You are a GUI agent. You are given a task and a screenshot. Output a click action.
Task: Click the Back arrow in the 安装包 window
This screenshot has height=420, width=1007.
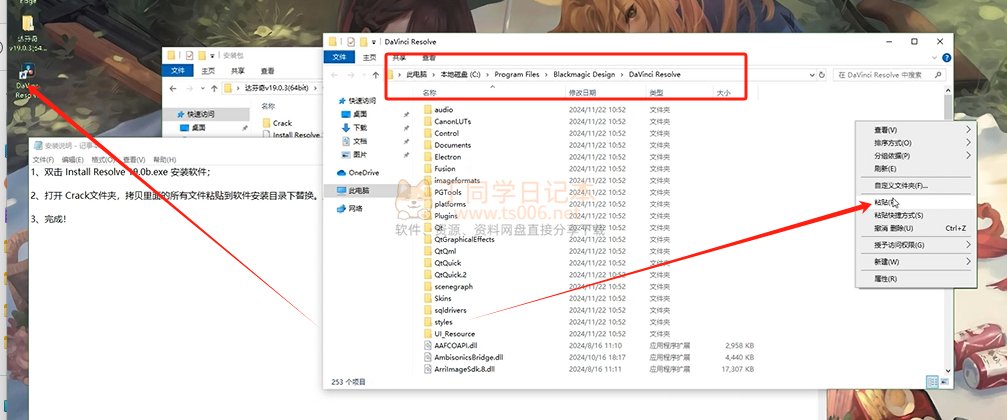click(x=172, y=88)
